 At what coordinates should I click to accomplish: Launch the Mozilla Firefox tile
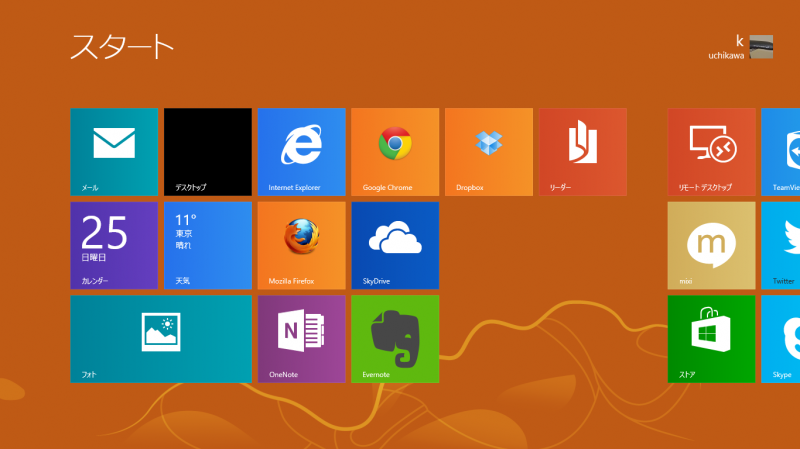point(302,245)
